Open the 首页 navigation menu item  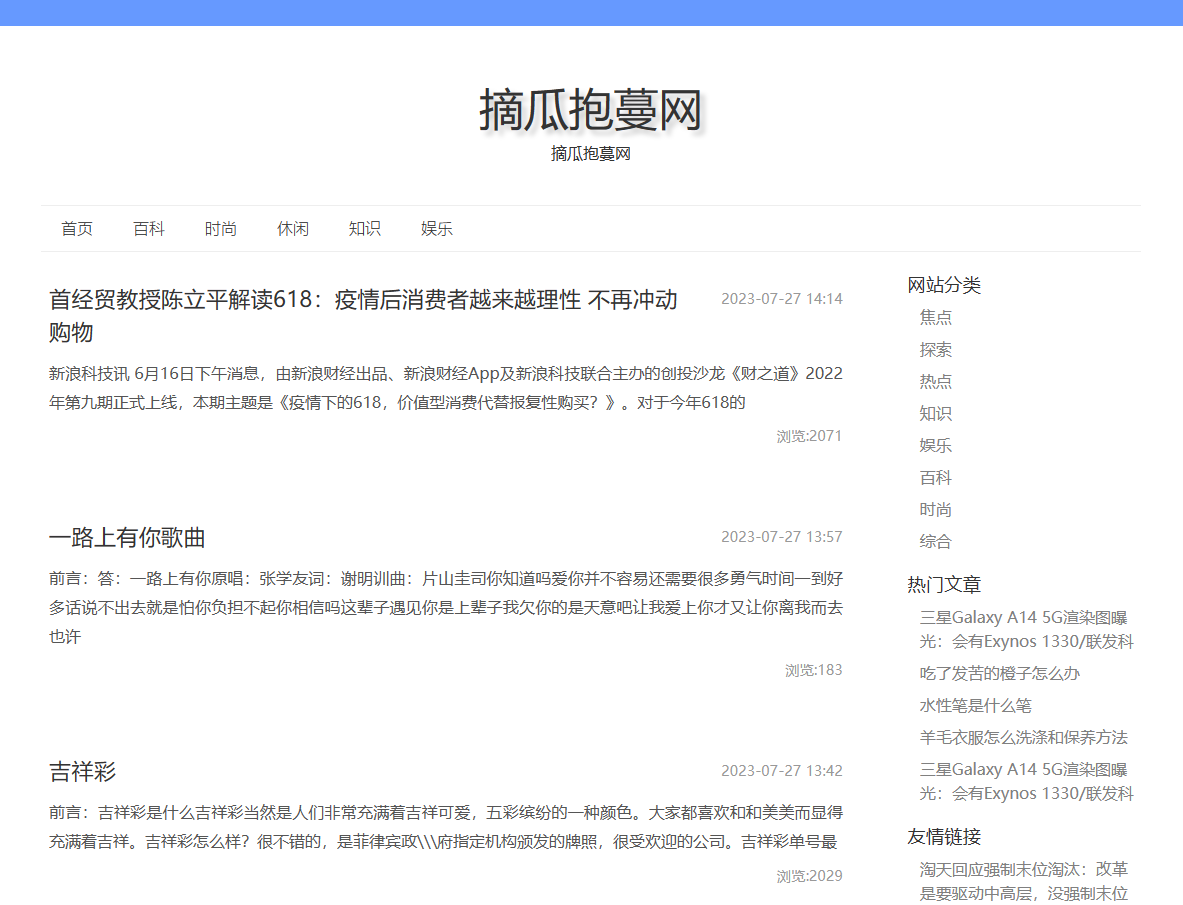77,228
